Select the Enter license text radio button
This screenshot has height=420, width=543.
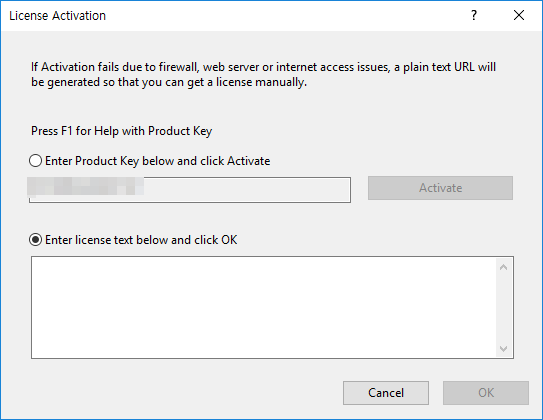35,240
